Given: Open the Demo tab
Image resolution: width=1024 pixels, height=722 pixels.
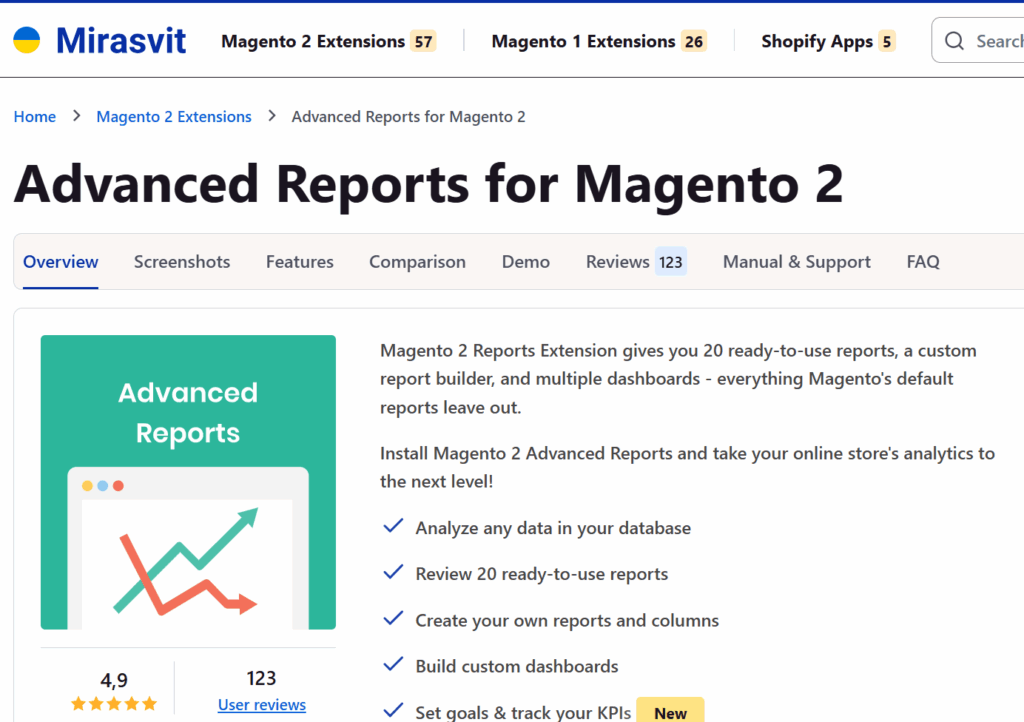Looking at the screenshot, I should (526, 262).
